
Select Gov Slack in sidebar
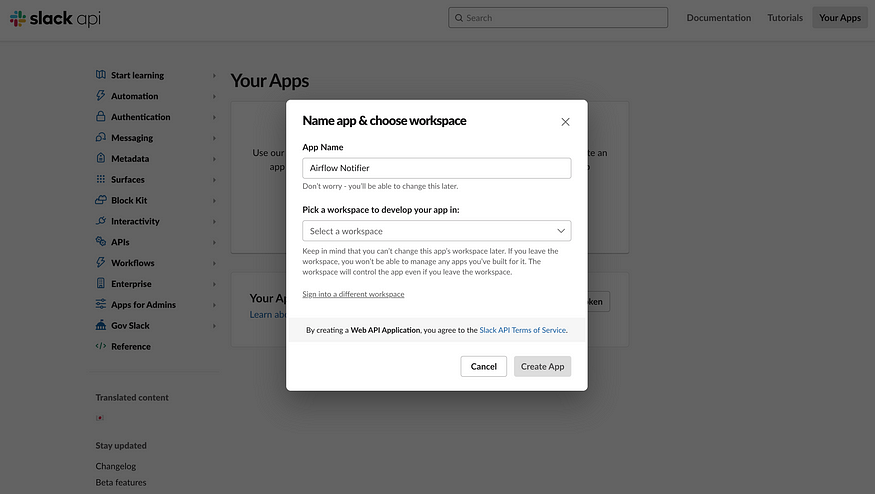(x=130, y=325)
